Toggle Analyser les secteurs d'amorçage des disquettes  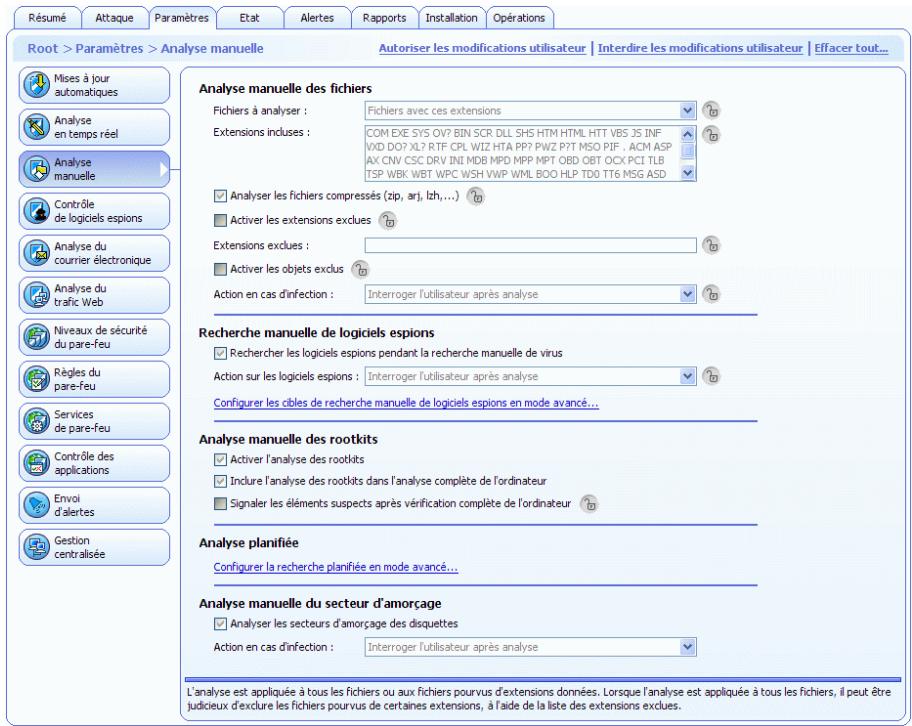pos(220,624)
